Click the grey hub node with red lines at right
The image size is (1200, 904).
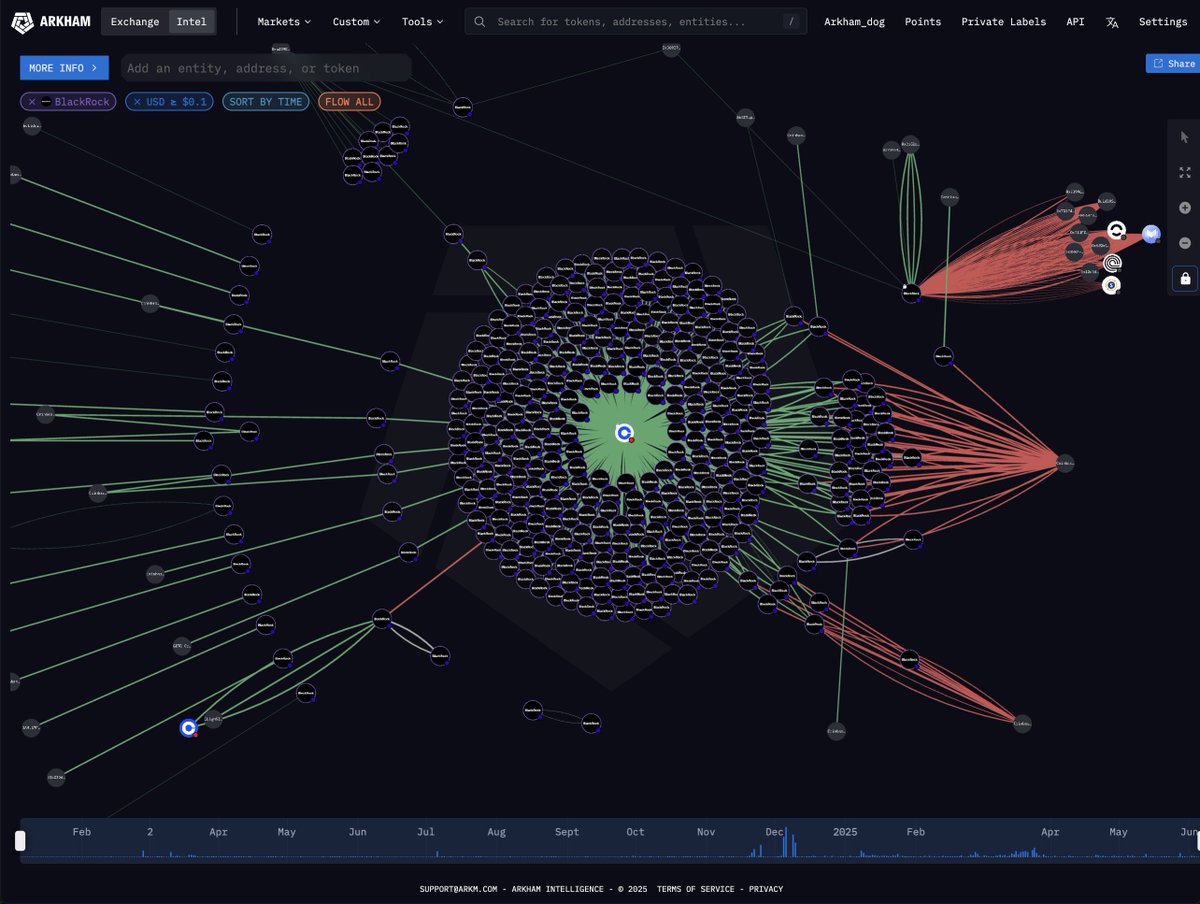point(1065,463)
